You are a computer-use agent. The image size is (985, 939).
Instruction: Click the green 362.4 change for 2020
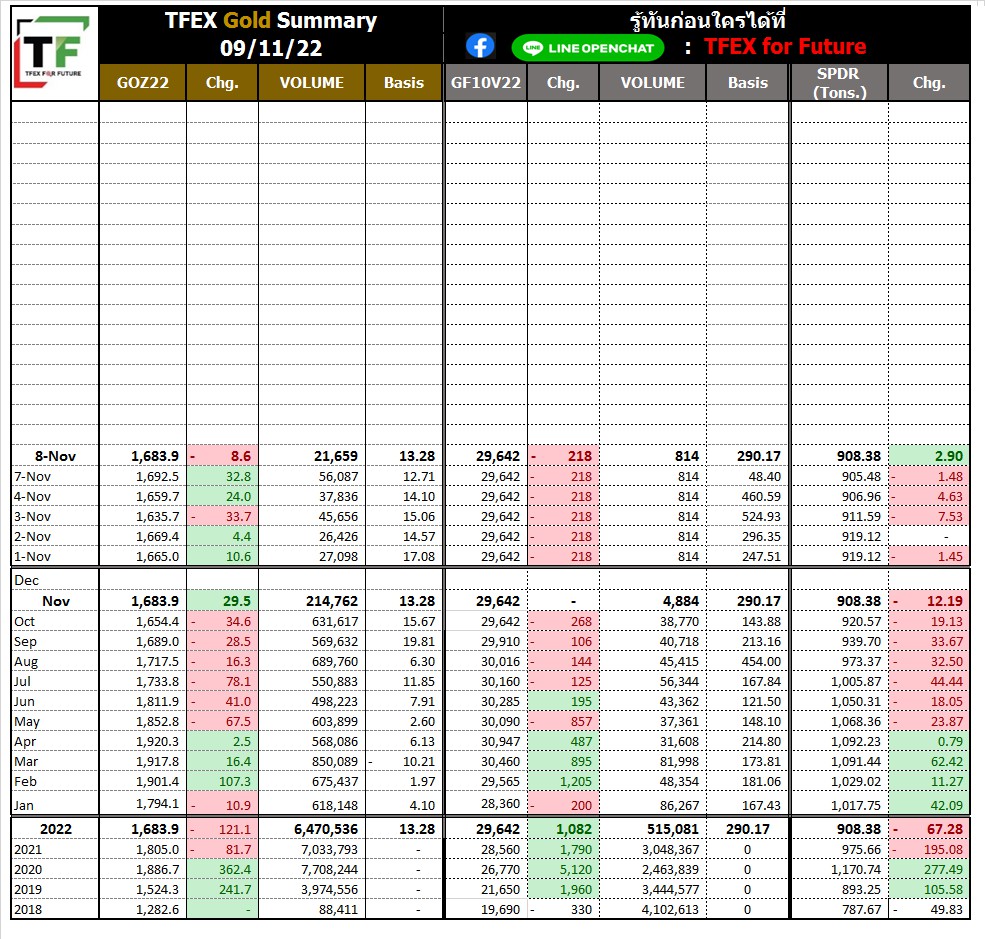222,869
